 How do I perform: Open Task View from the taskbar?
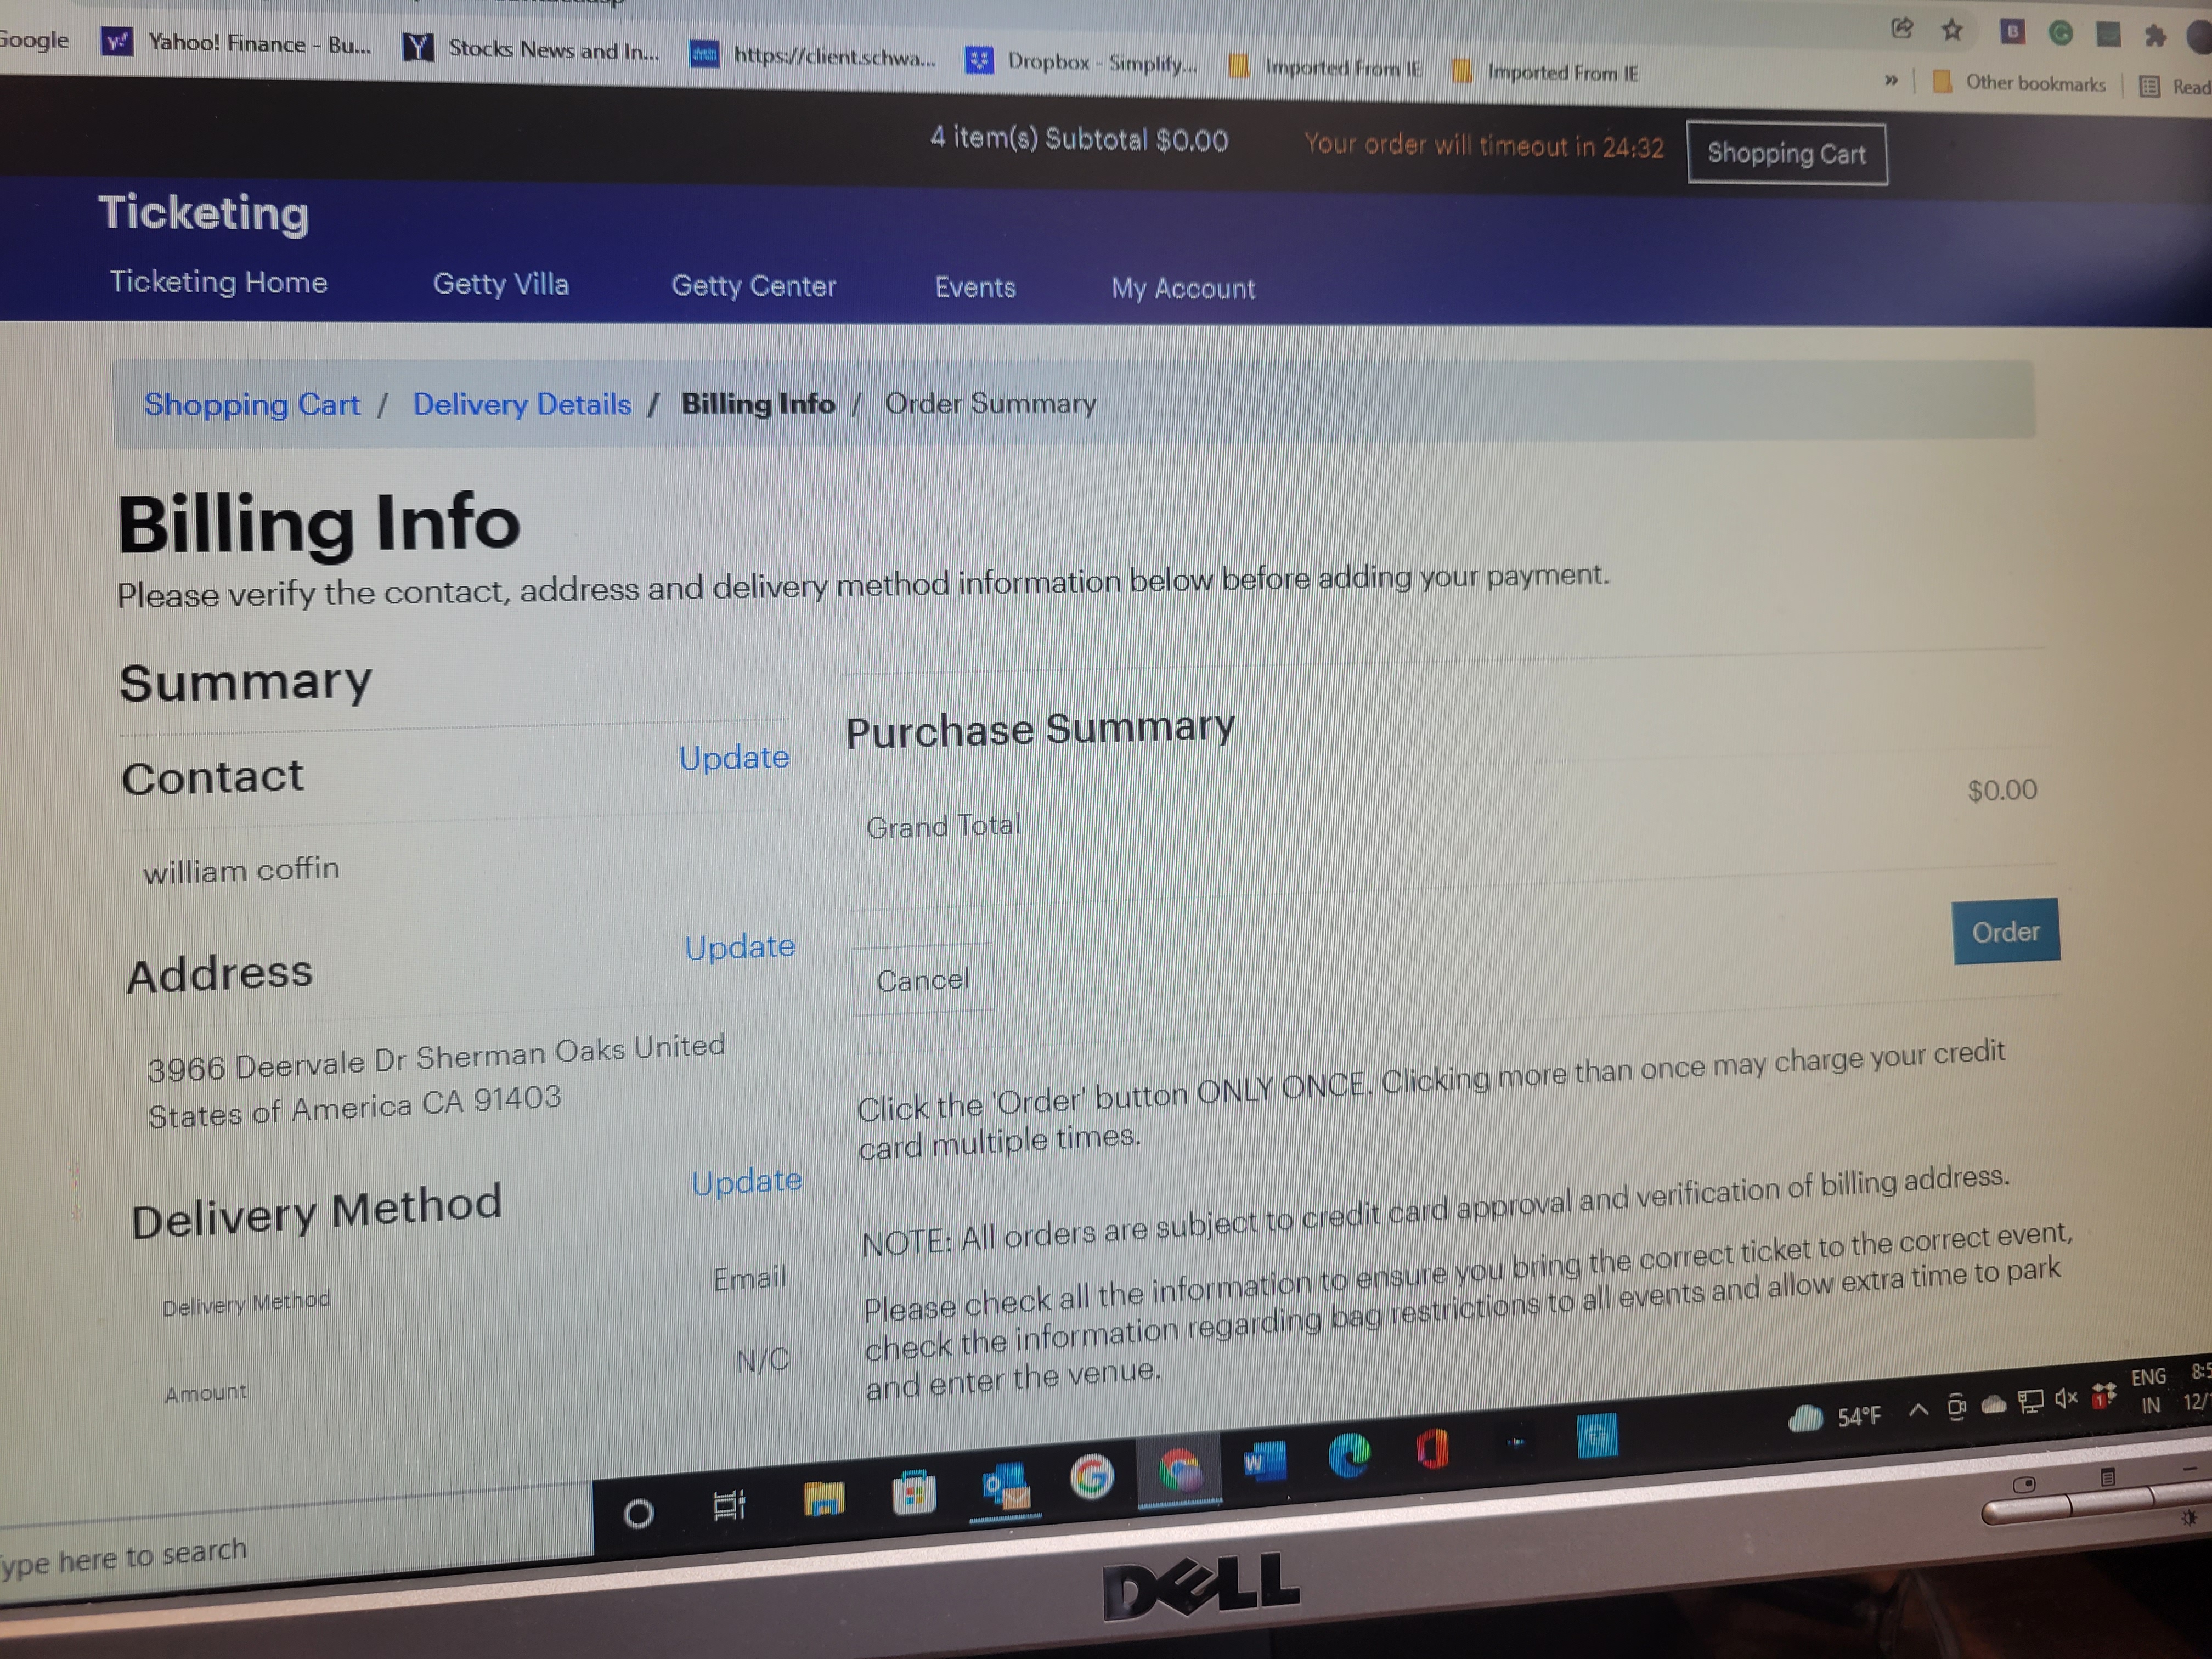pyautogui.click(x=729, y=1505)
